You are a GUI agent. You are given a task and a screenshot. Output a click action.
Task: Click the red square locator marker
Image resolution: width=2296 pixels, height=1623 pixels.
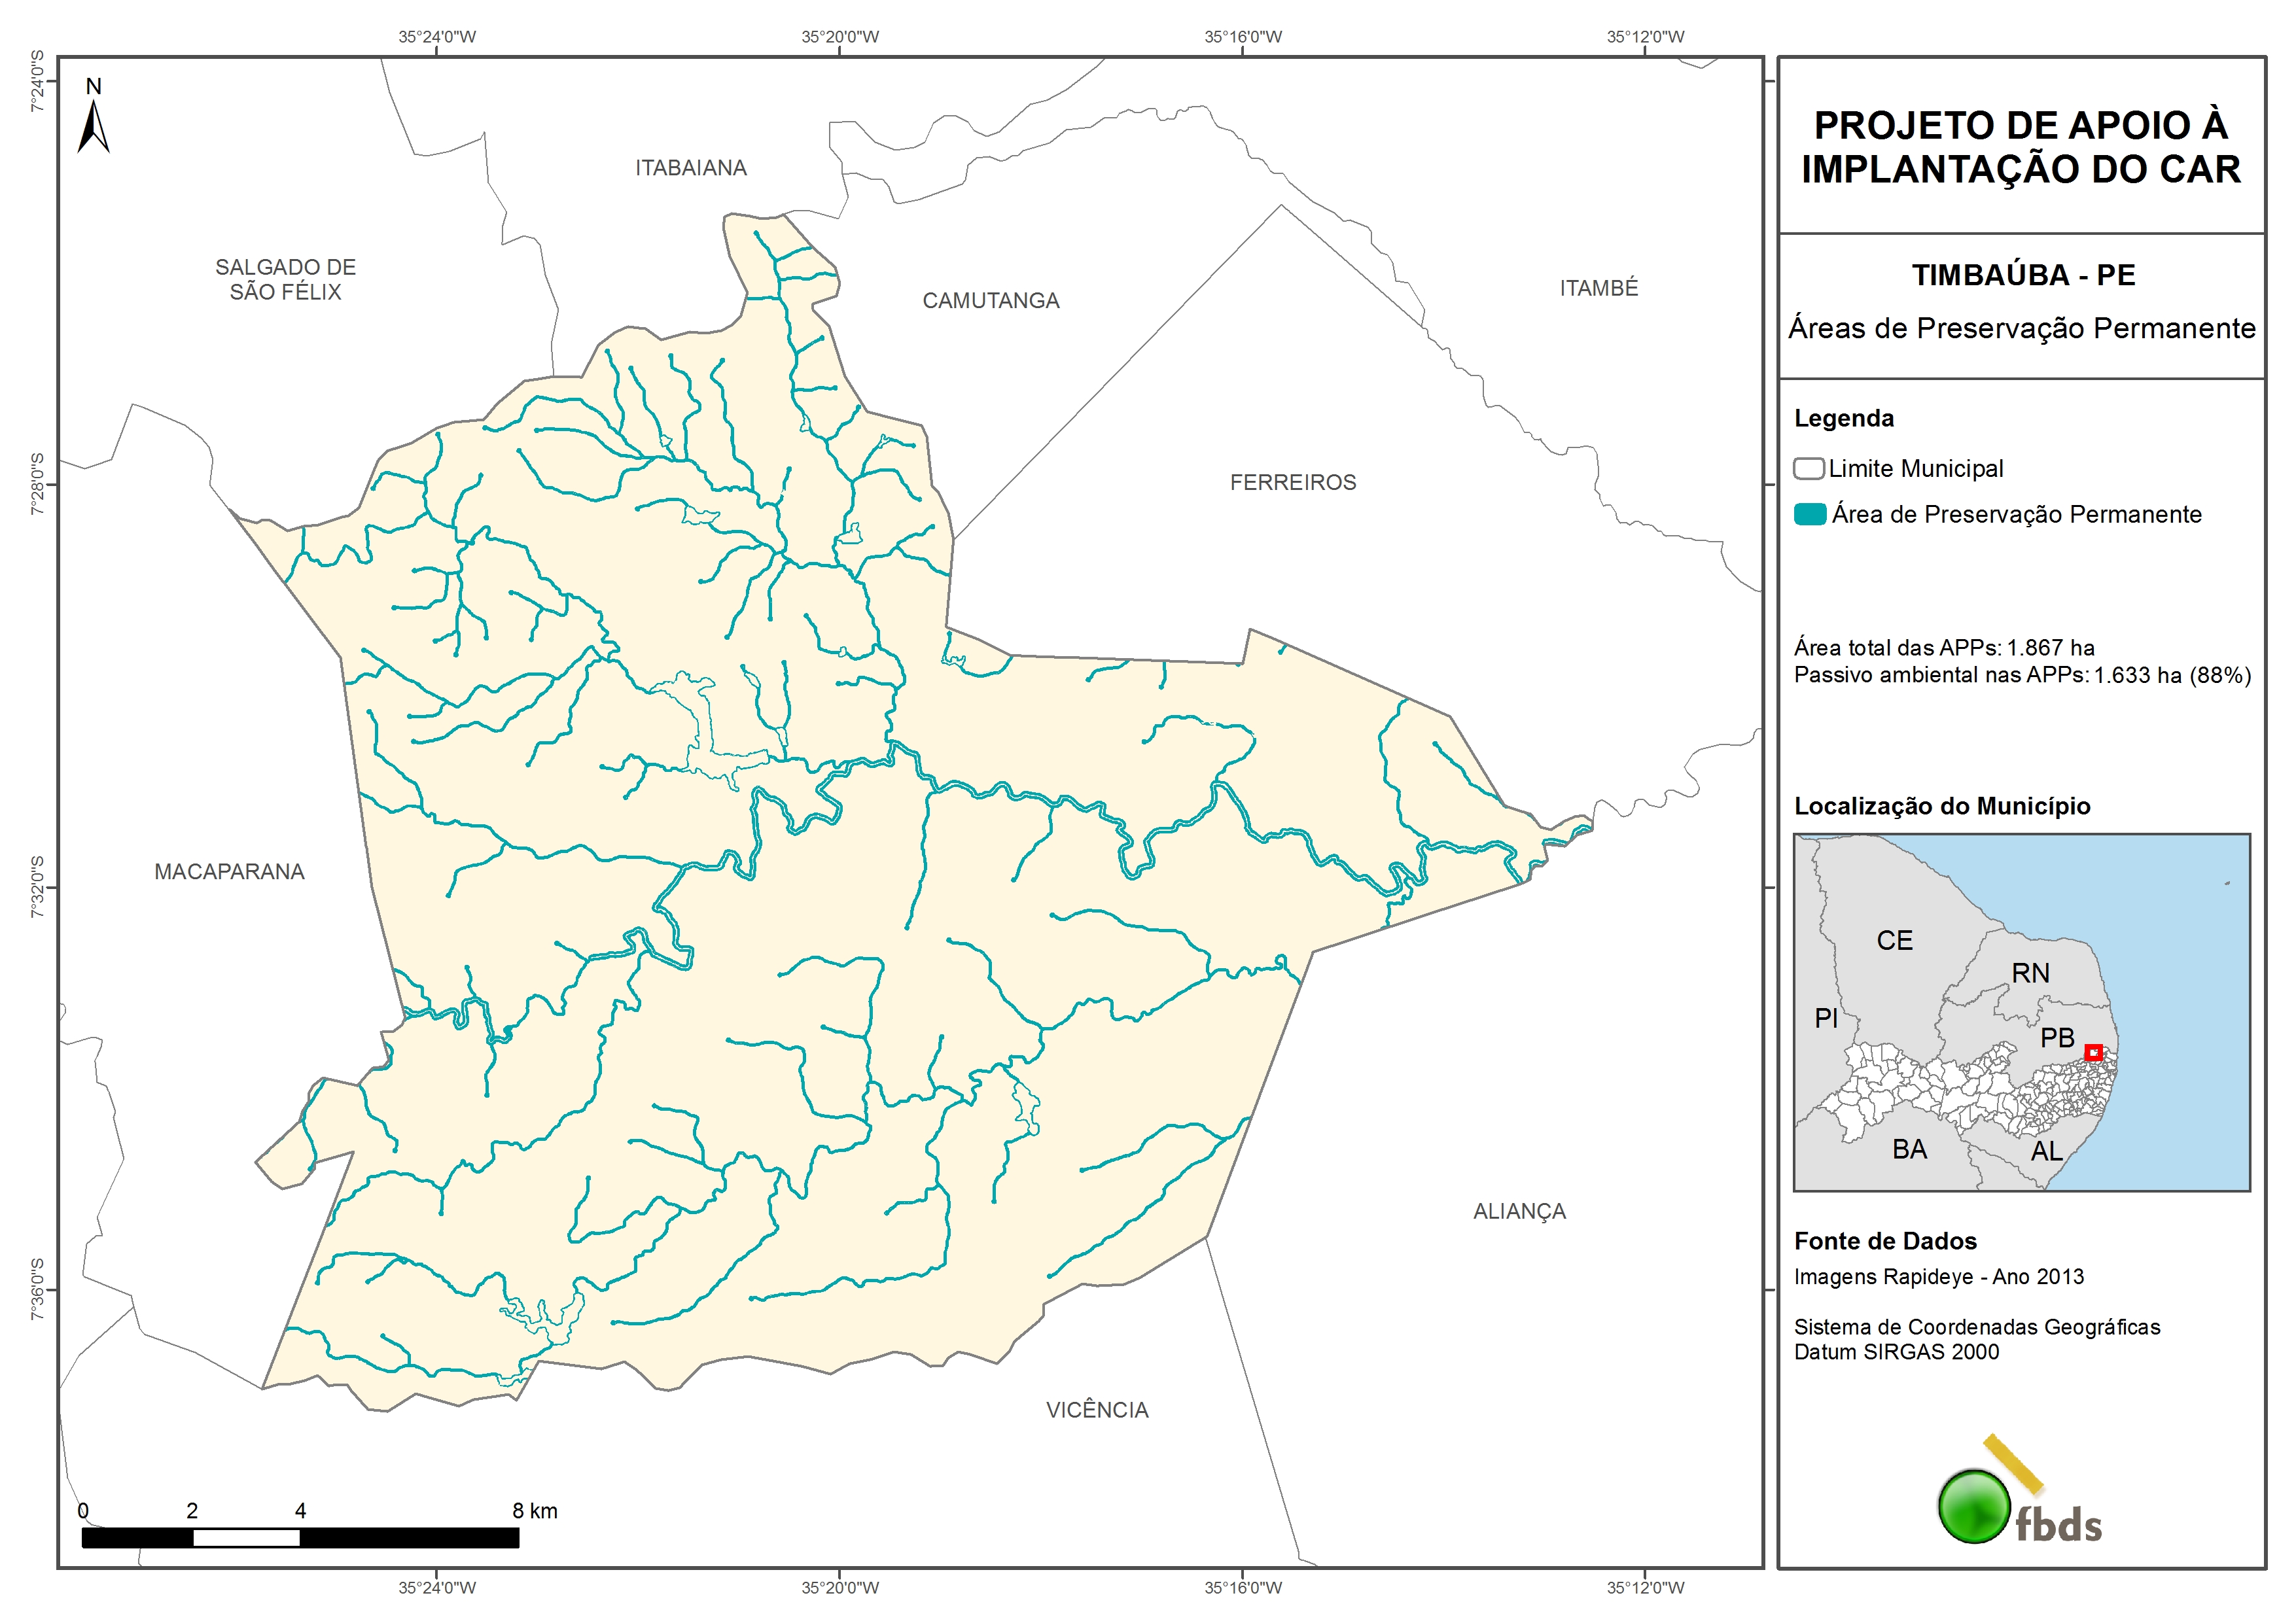point(2093,1053)
